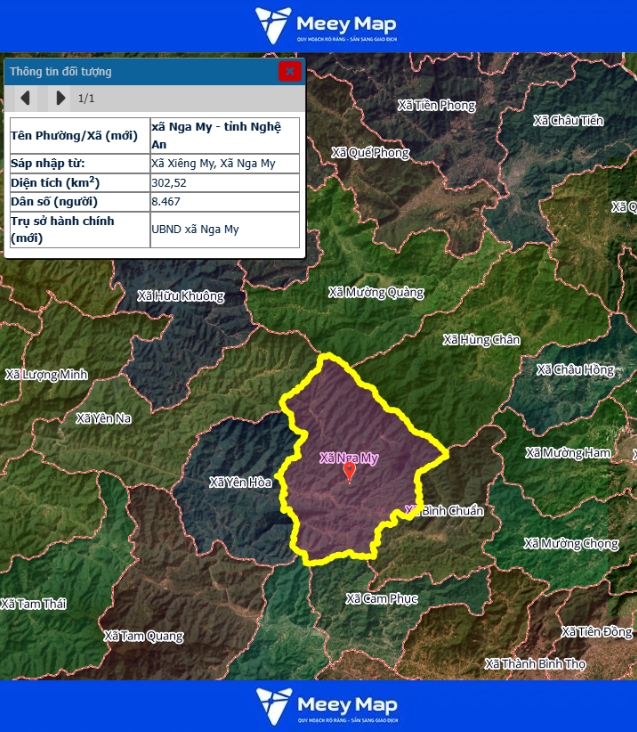
Task: Click the Xã Mường Chọng label
Action: pos(571,544)
